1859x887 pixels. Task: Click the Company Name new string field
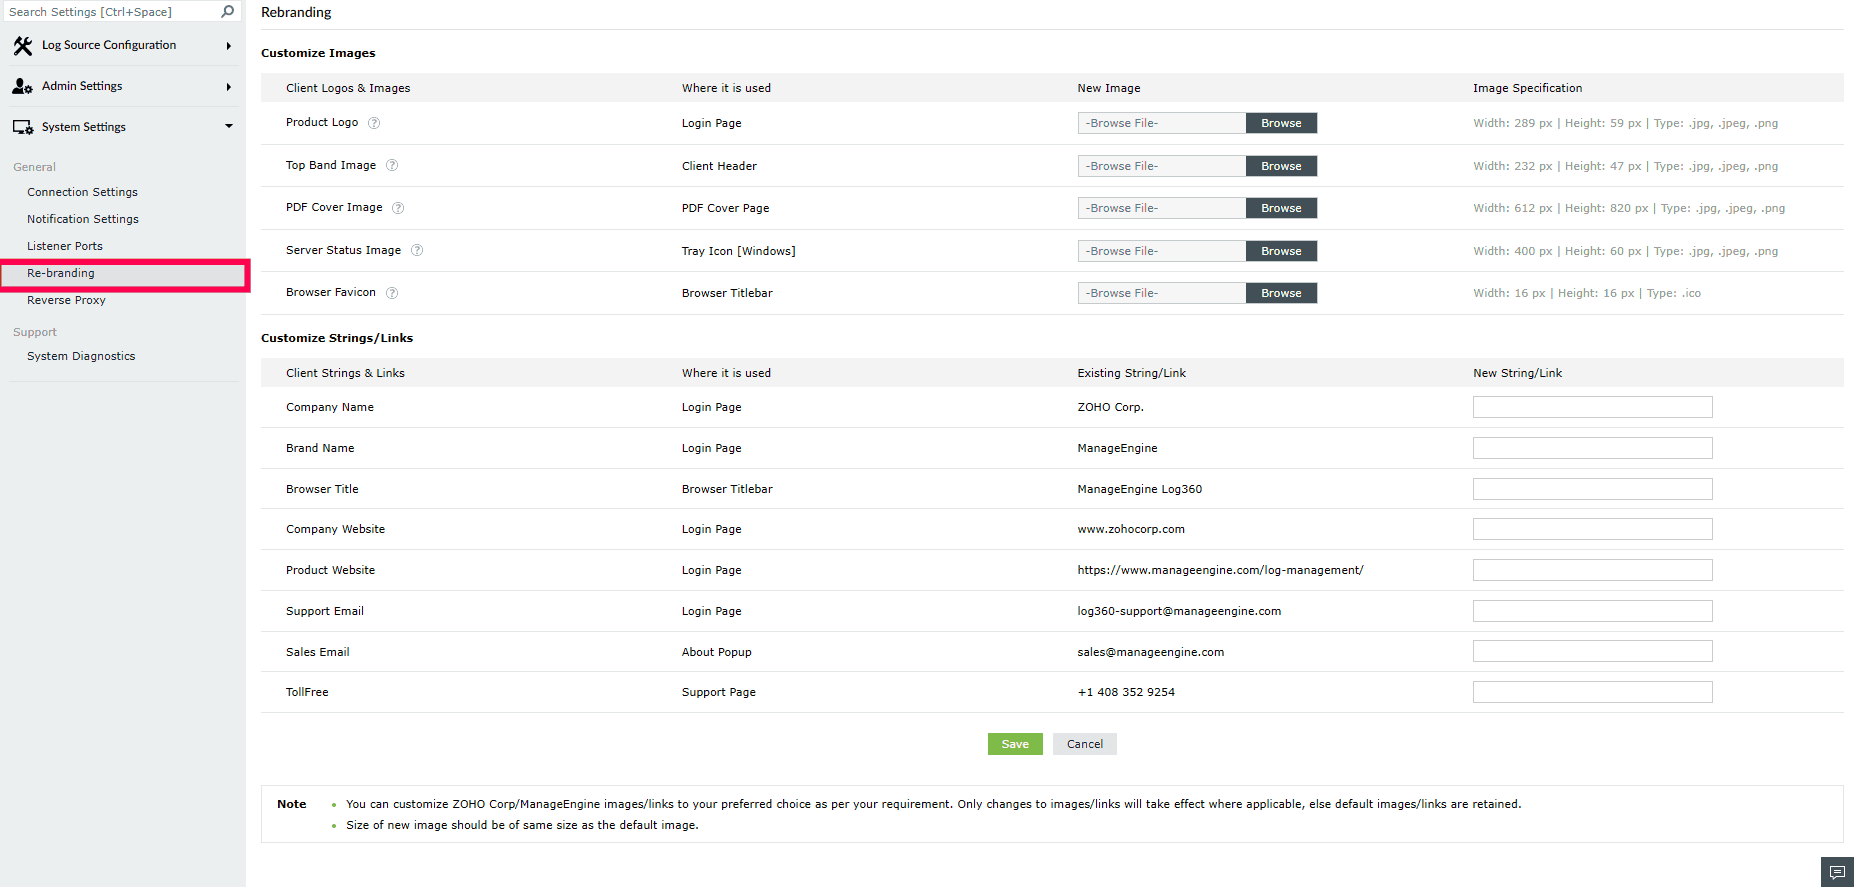[1592, 407]
